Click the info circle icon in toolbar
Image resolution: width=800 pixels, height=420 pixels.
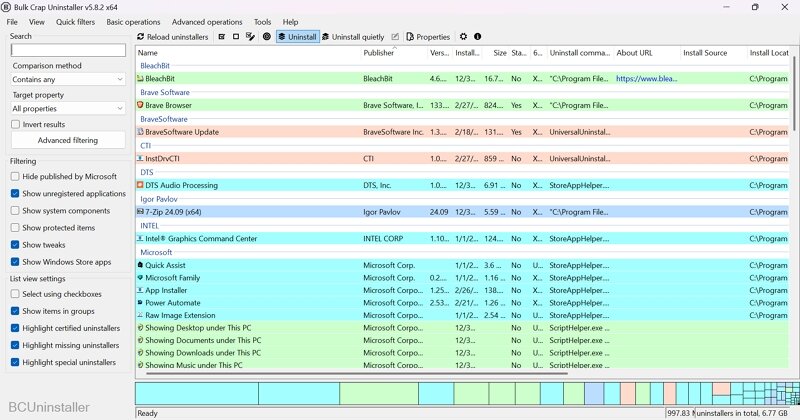pyautogui.click(x=477, y=37)
